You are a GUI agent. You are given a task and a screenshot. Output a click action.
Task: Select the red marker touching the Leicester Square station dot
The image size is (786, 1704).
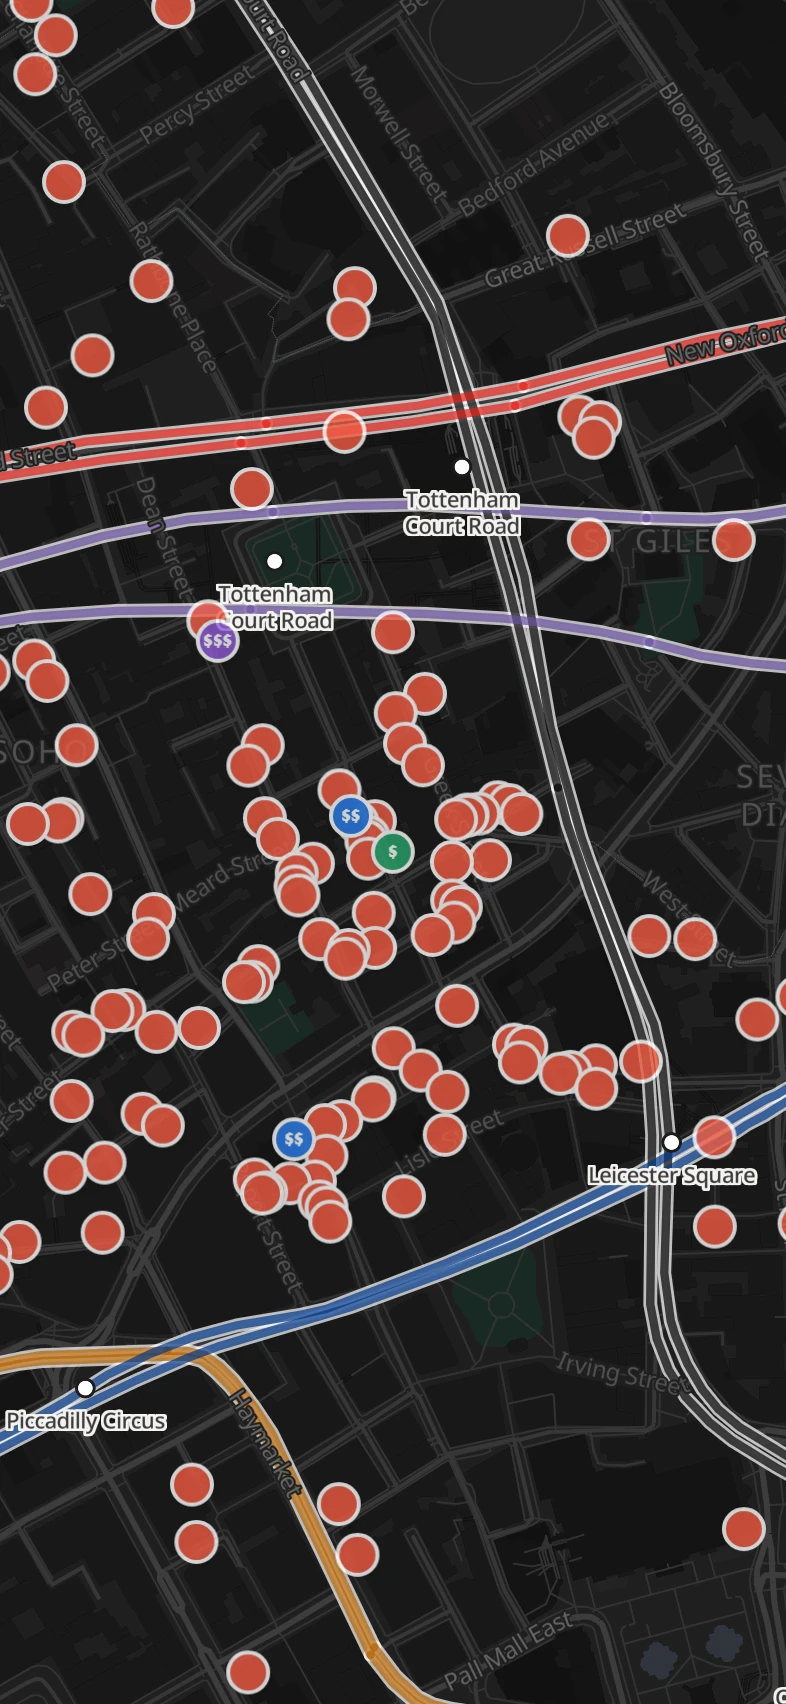tap(714, 1137)
